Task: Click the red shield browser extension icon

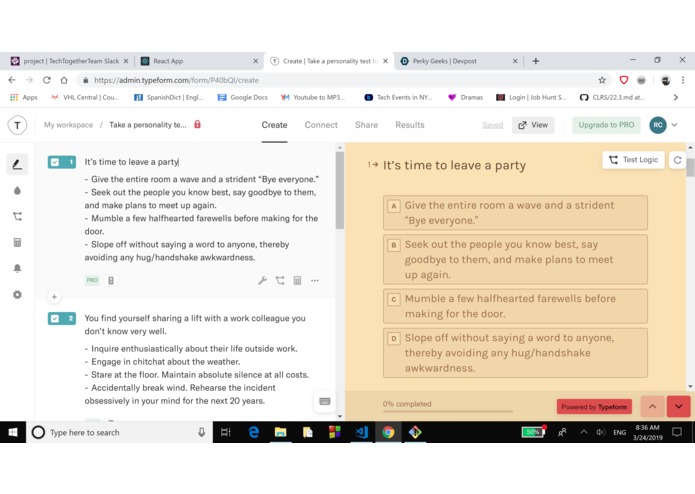Action: 624,80
